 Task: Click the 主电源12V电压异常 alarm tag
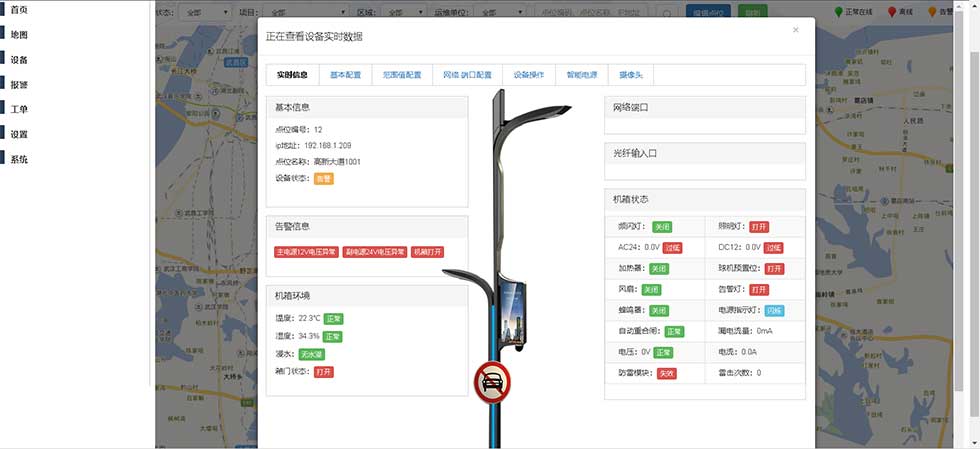(305, 252)
